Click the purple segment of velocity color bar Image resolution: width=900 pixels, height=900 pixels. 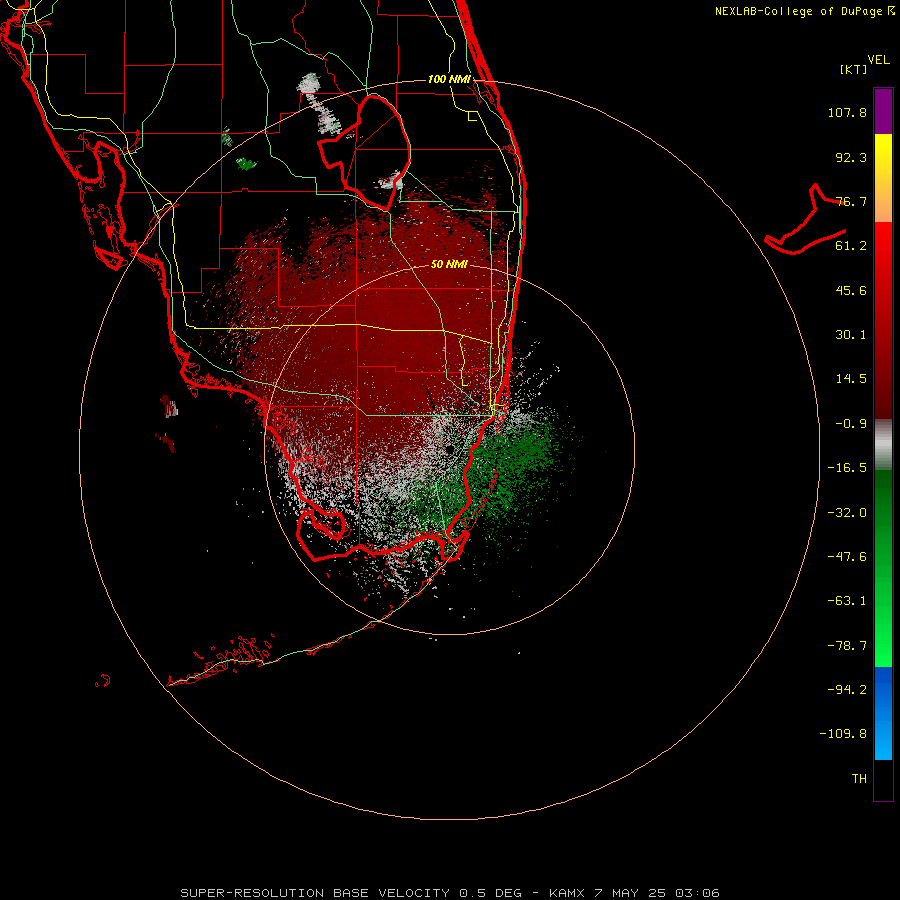(883, 111)
